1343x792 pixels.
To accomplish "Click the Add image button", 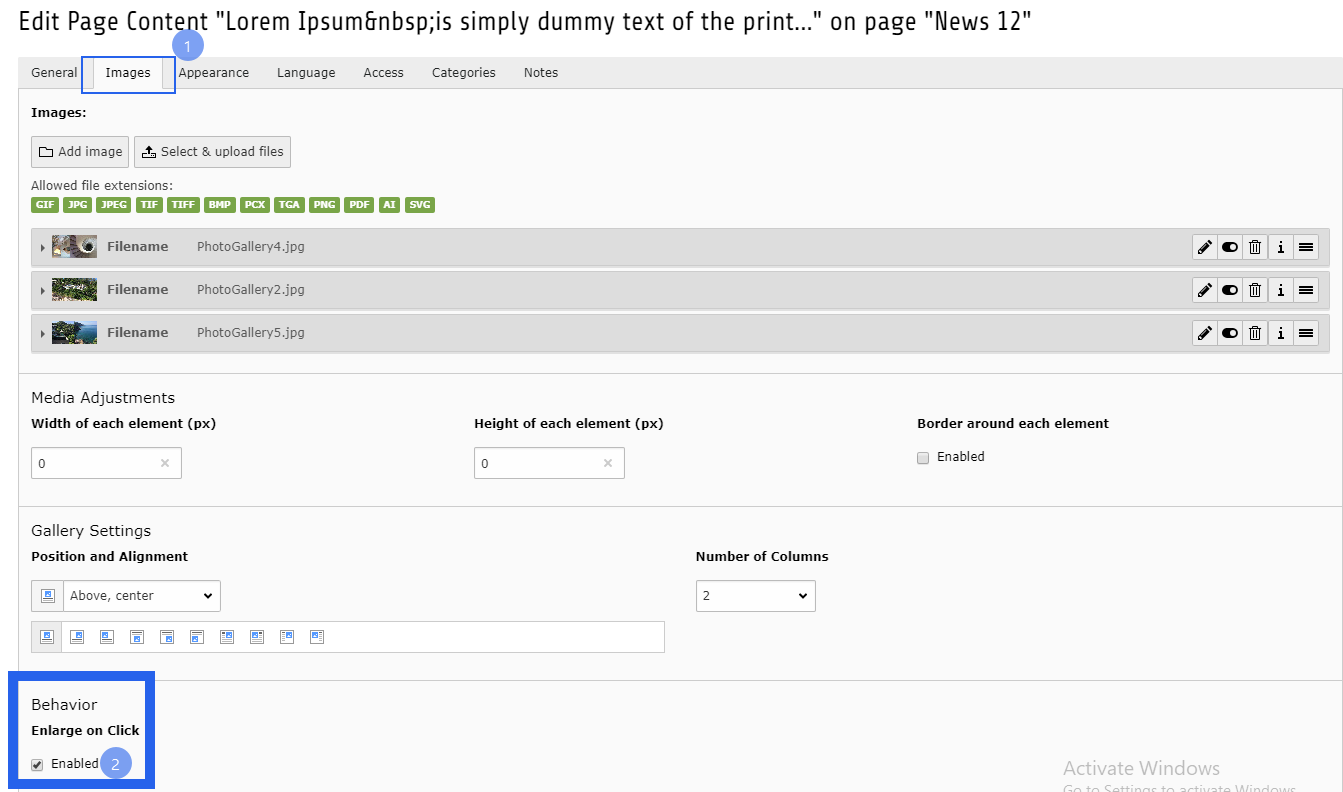I will [80, 152].
